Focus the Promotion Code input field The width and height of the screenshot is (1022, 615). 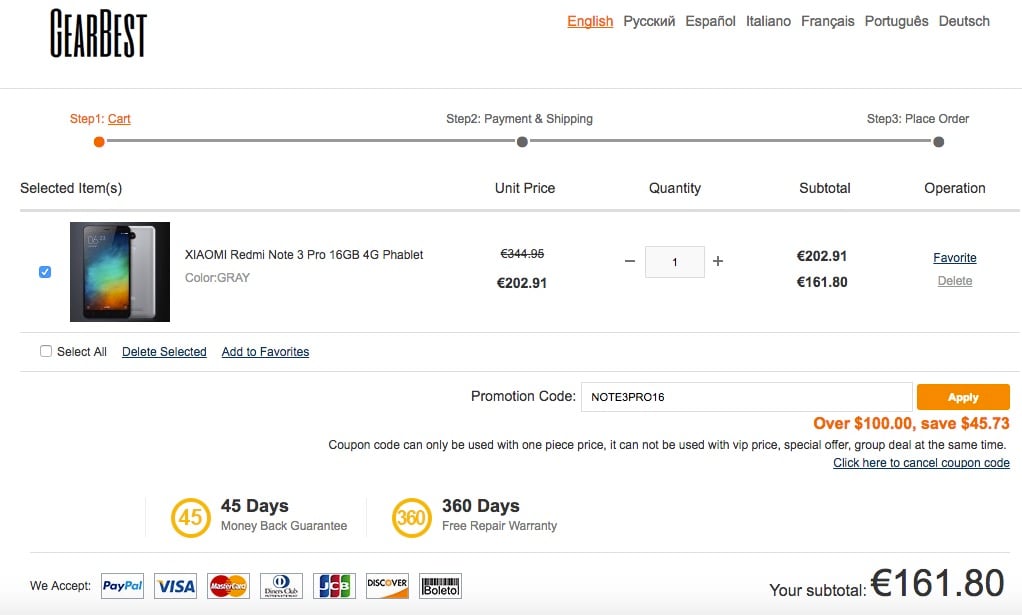coord(746,397)
